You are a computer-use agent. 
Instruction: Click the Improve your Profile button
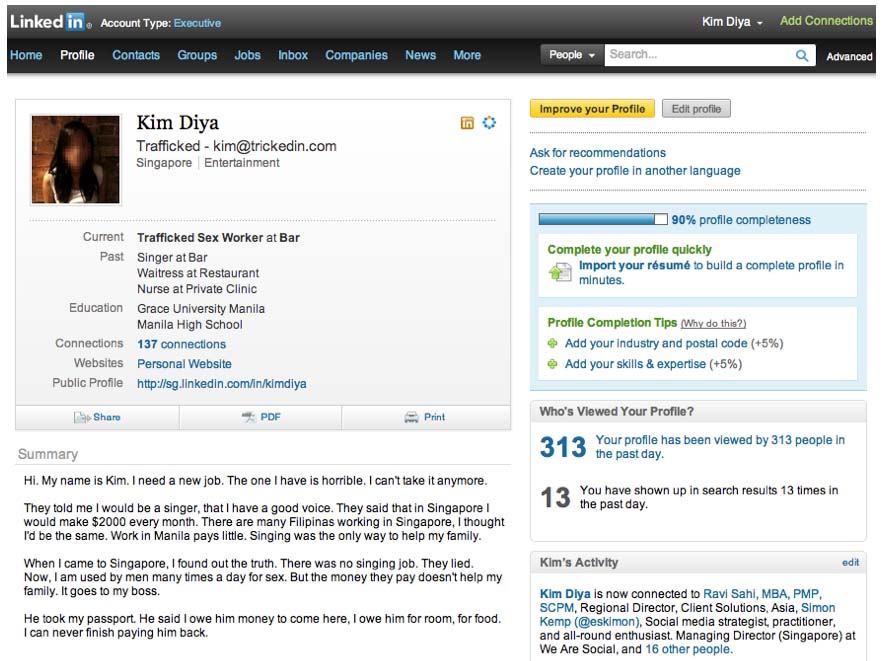click(592, 109)
